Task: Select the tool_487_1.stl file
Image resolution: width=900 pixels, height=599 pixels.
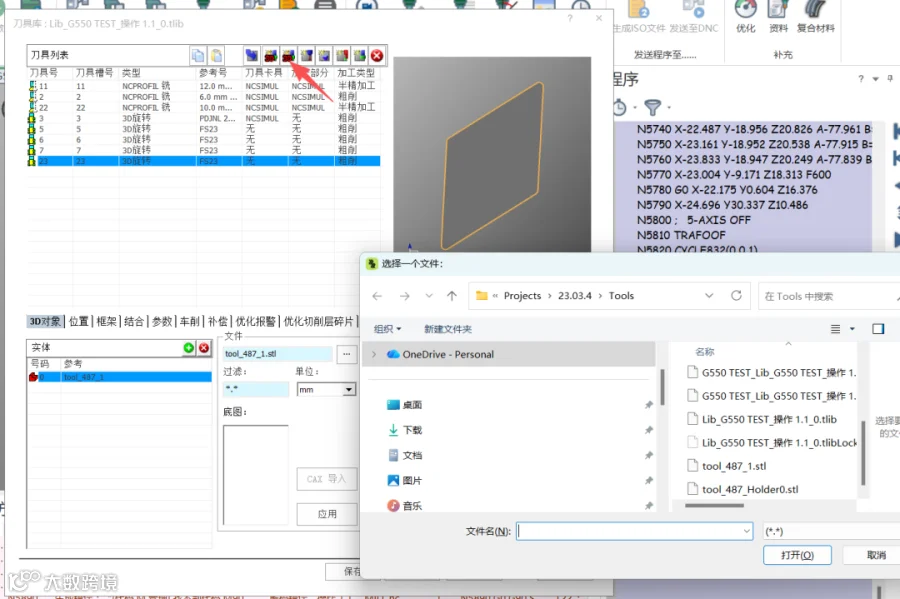Action: [x=734, y=466]
